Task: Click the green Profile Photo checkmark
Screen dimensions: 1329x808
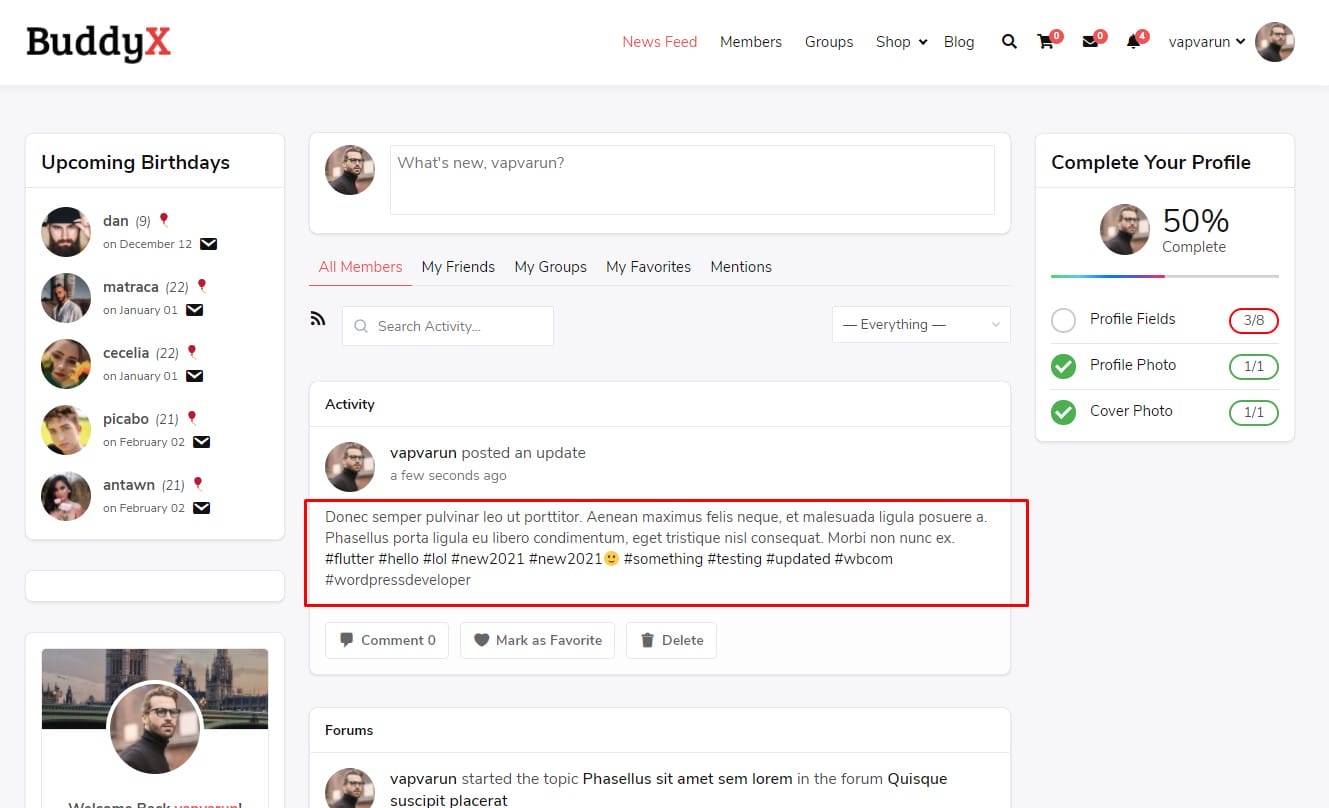Action: 1063,366
